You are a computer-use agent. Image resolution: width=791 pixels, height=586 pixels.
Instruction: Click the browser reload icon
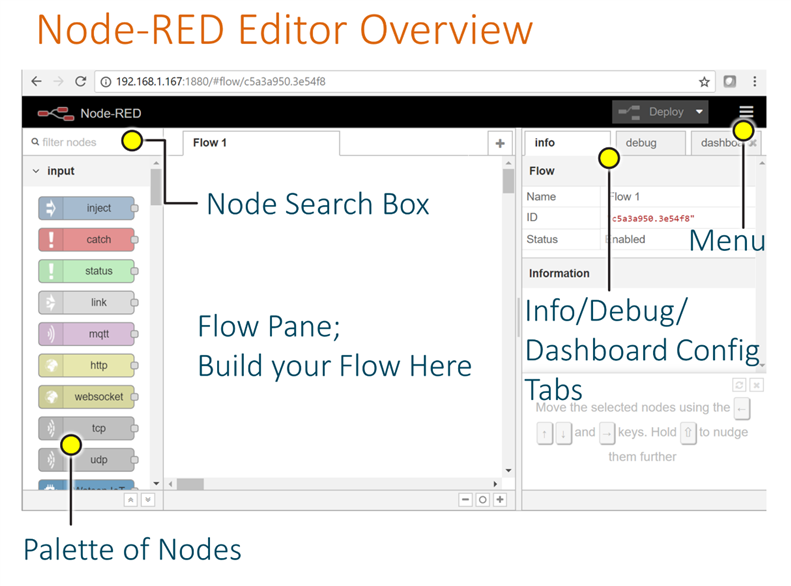pos(81,82)
